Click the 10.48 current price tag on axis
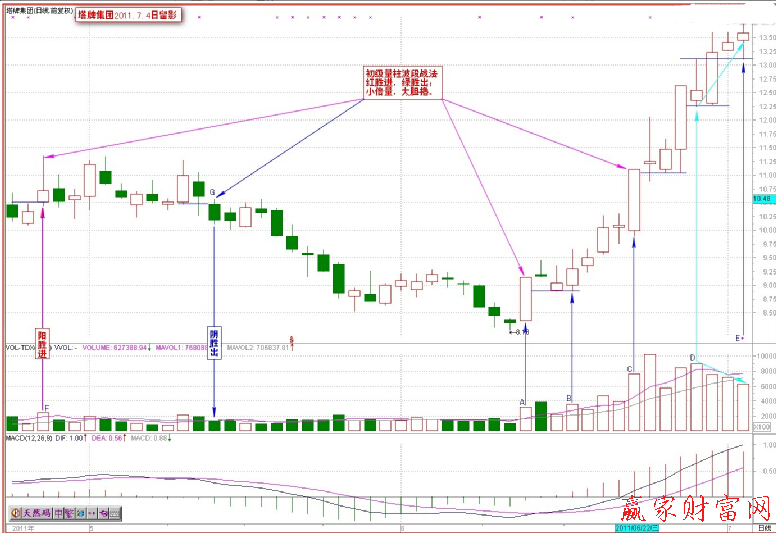 (x=762, y=198)
